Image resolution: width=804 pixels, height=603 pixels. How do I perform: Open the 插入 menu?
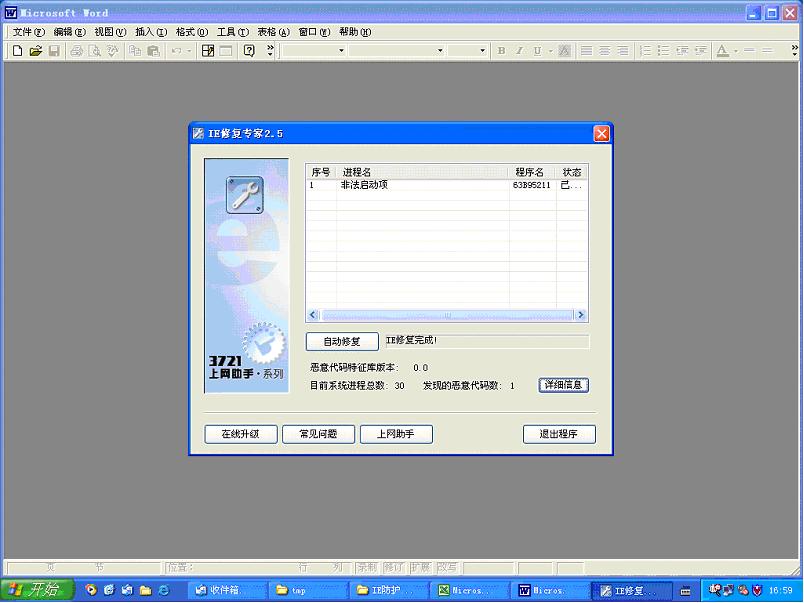[x=151, y=32]
